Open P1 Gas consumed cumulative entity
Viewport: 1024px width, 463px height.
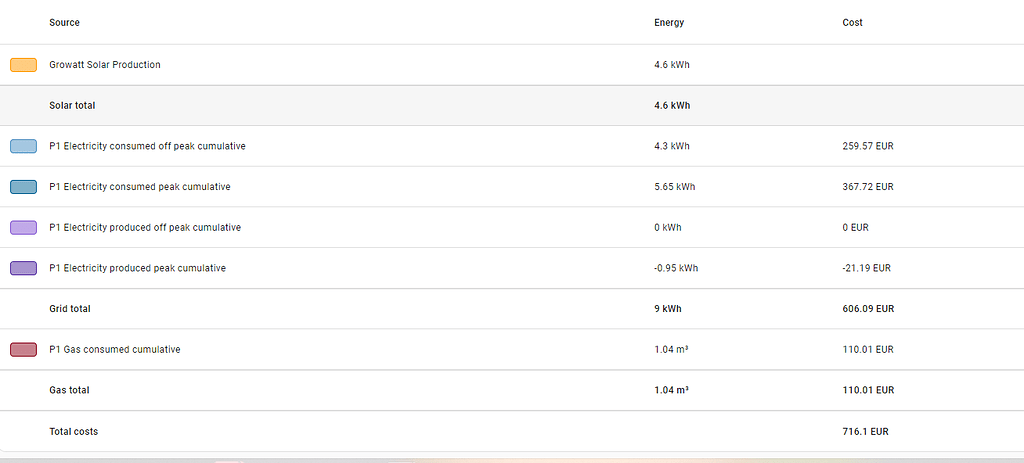click(x=115, y=350)
